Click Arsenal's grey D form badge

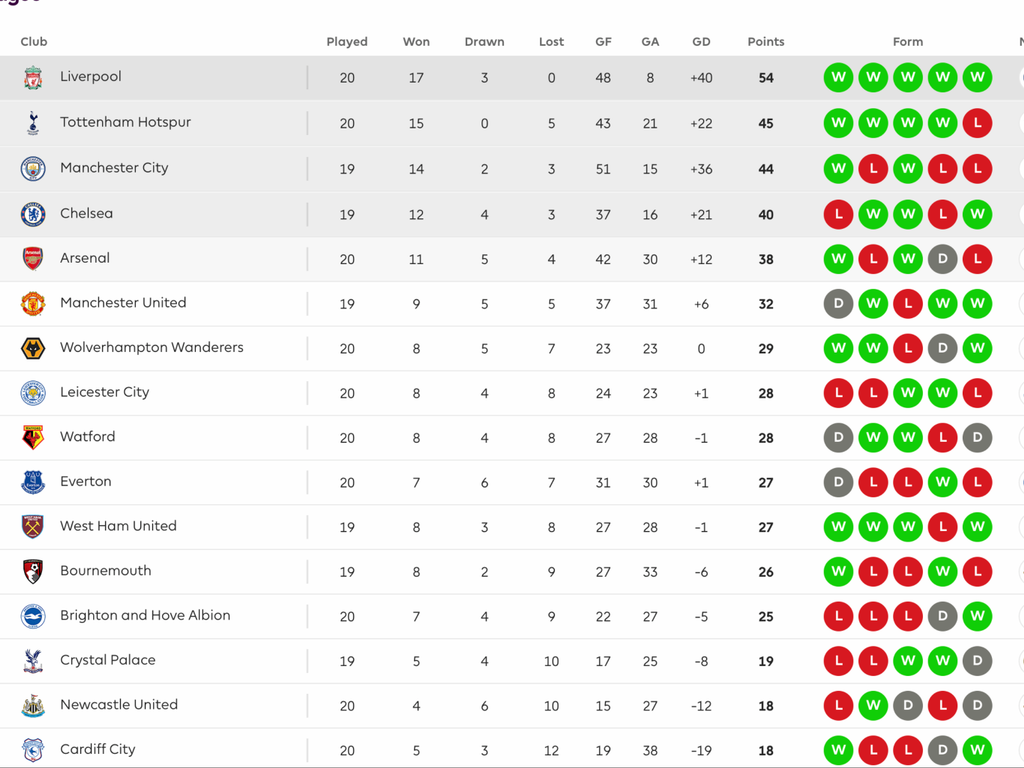tap(942, 259)
